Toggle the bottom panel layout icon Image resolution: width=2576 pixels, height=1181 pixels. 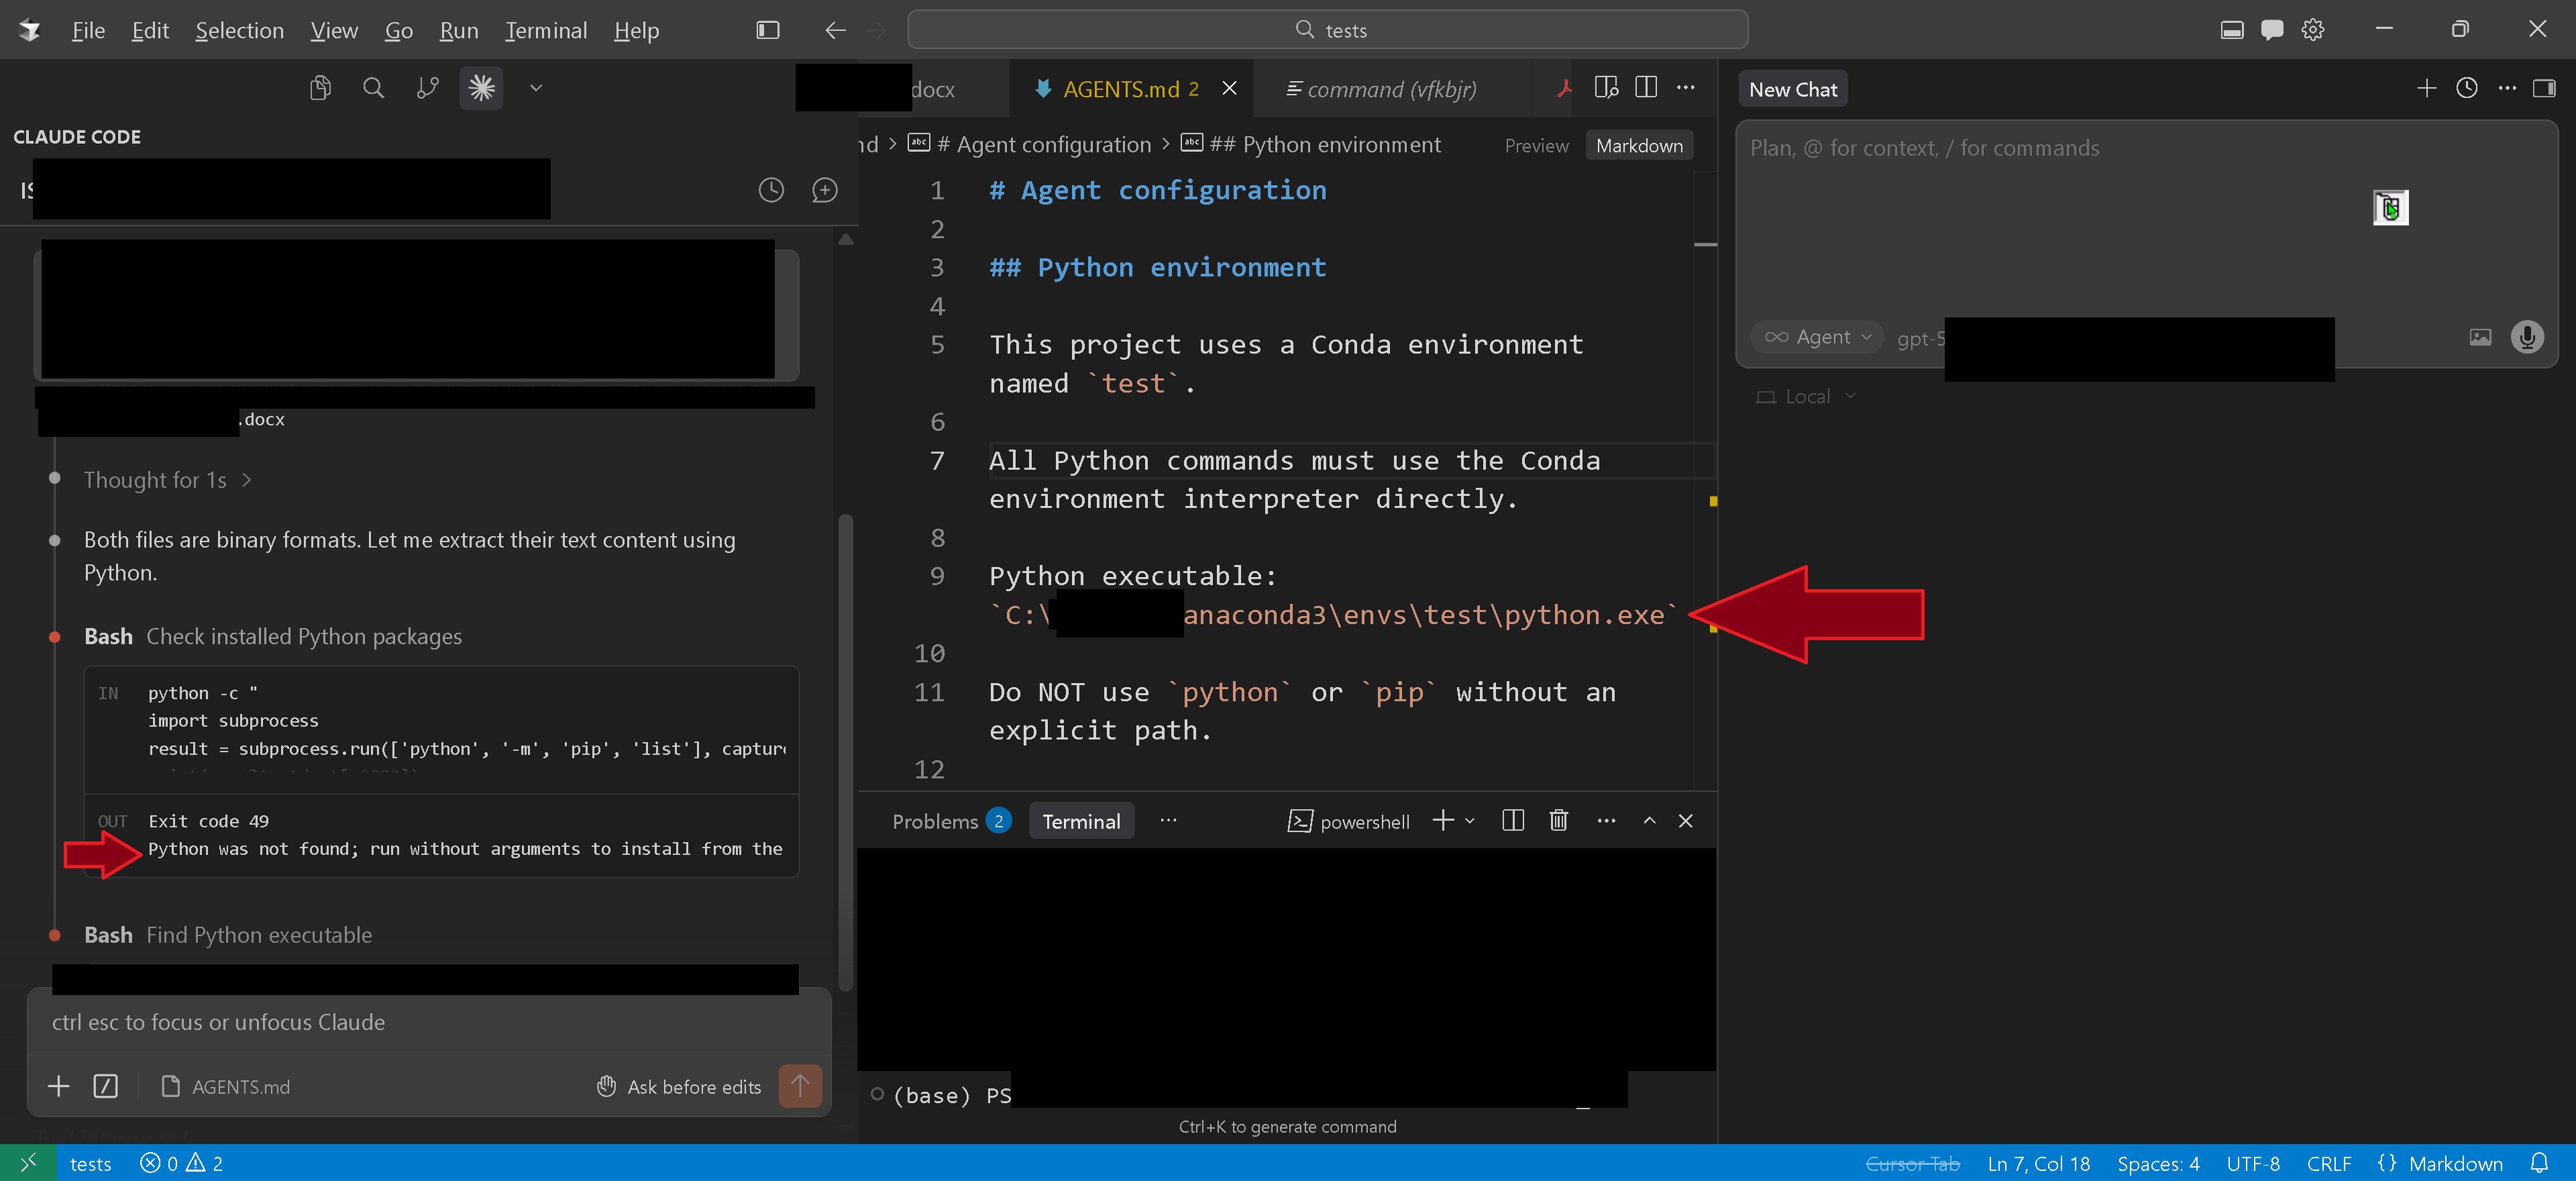[x=2232, y=30]
